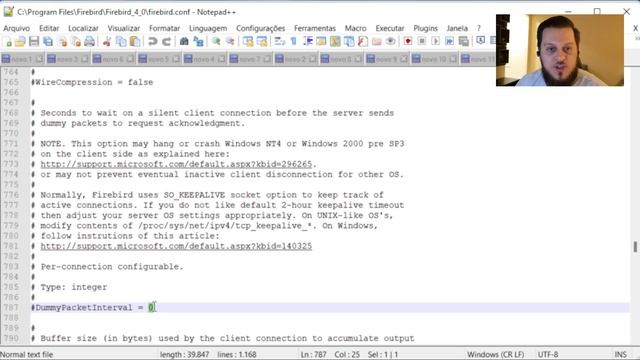
Task: Close the novo 9 tab
Action: coord(404,59)
